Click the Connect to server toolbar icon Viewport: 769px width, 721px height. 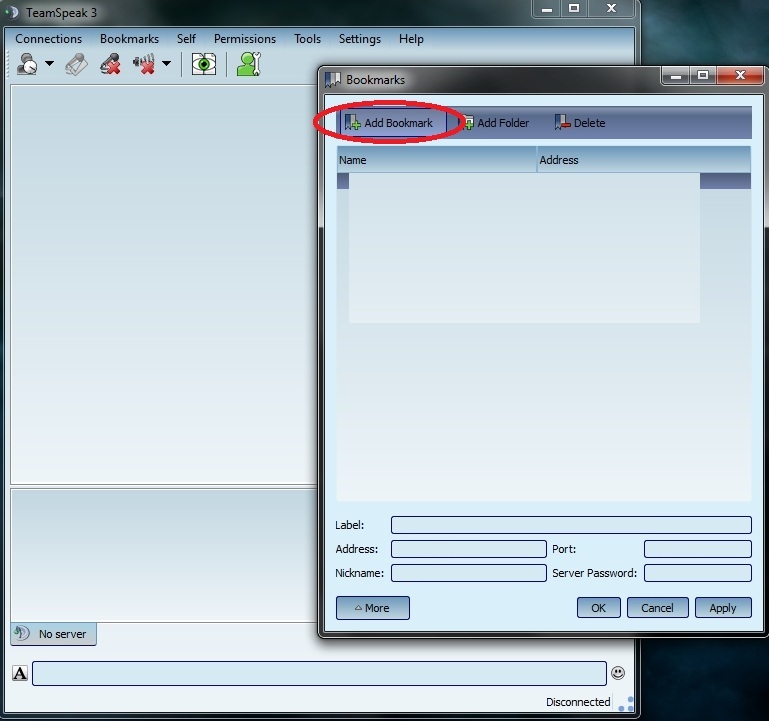27,64
